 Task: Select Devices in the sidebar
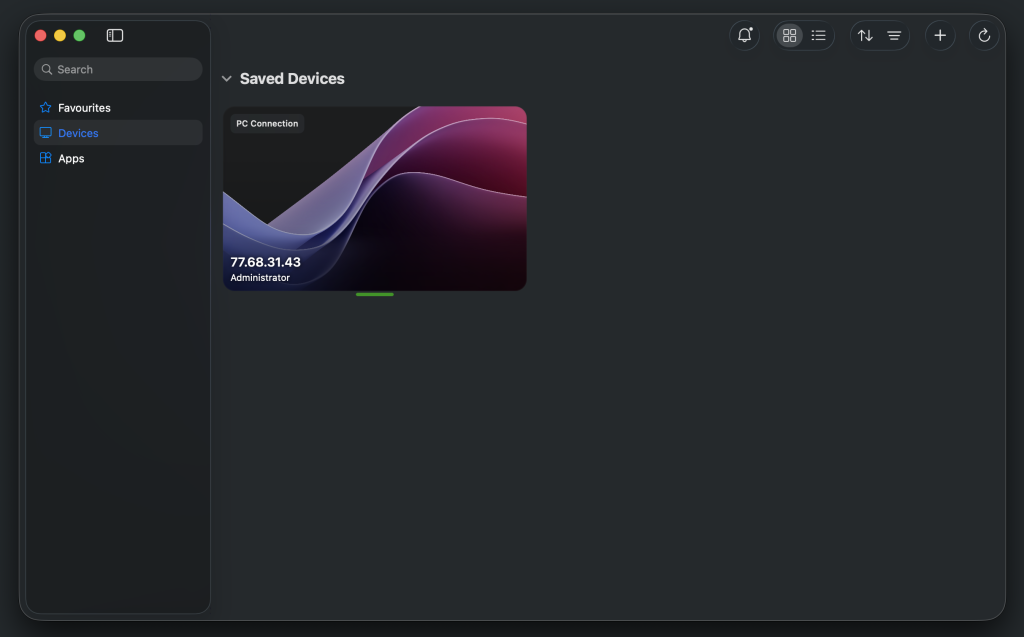pyautogui.click(x=118, y=133)
